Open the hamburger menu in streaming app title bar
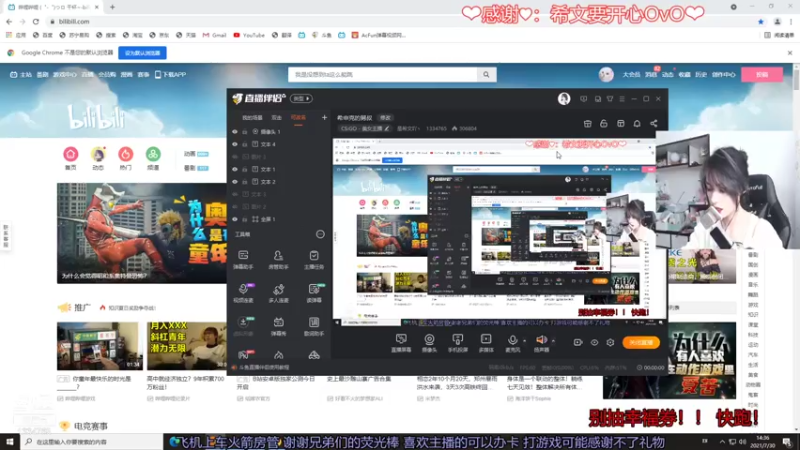 pos(622,98)
